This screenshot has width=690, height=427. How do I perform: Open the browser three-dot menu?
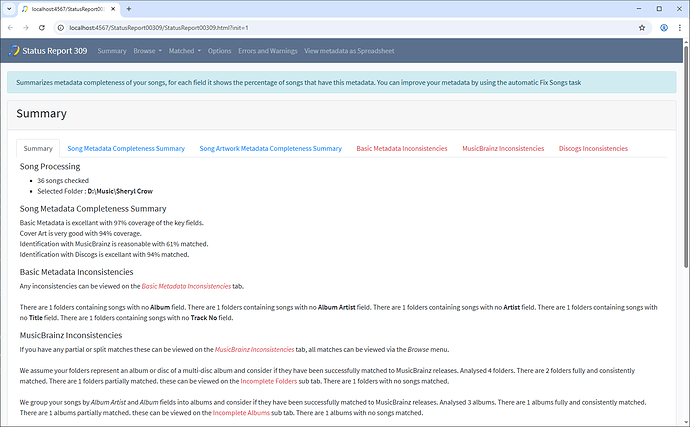coord(679,28)
